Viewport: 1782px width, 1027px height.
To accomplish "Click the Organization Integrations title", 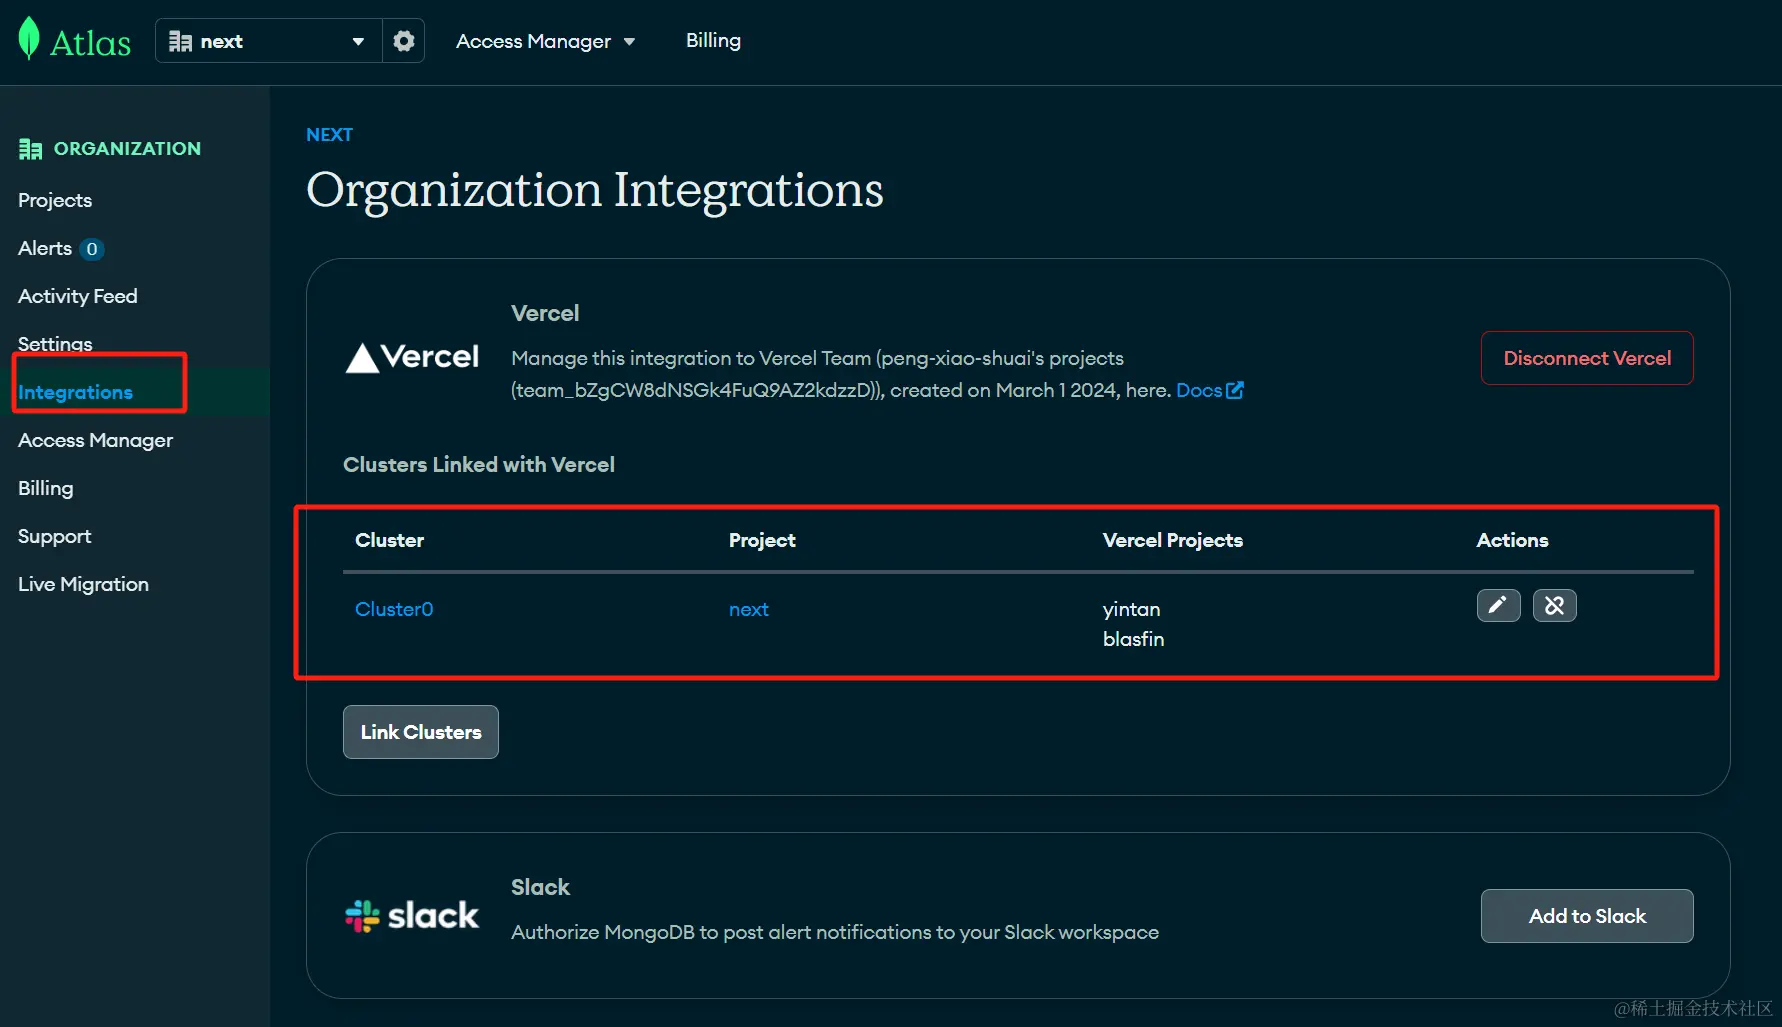I will (595, 190).
